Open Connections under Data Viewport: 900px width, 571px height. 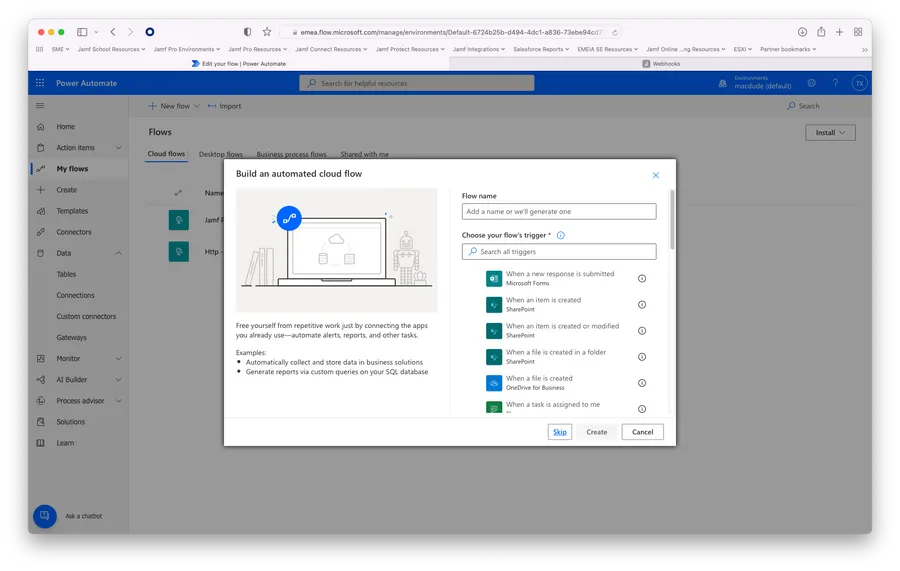[75, 296]
